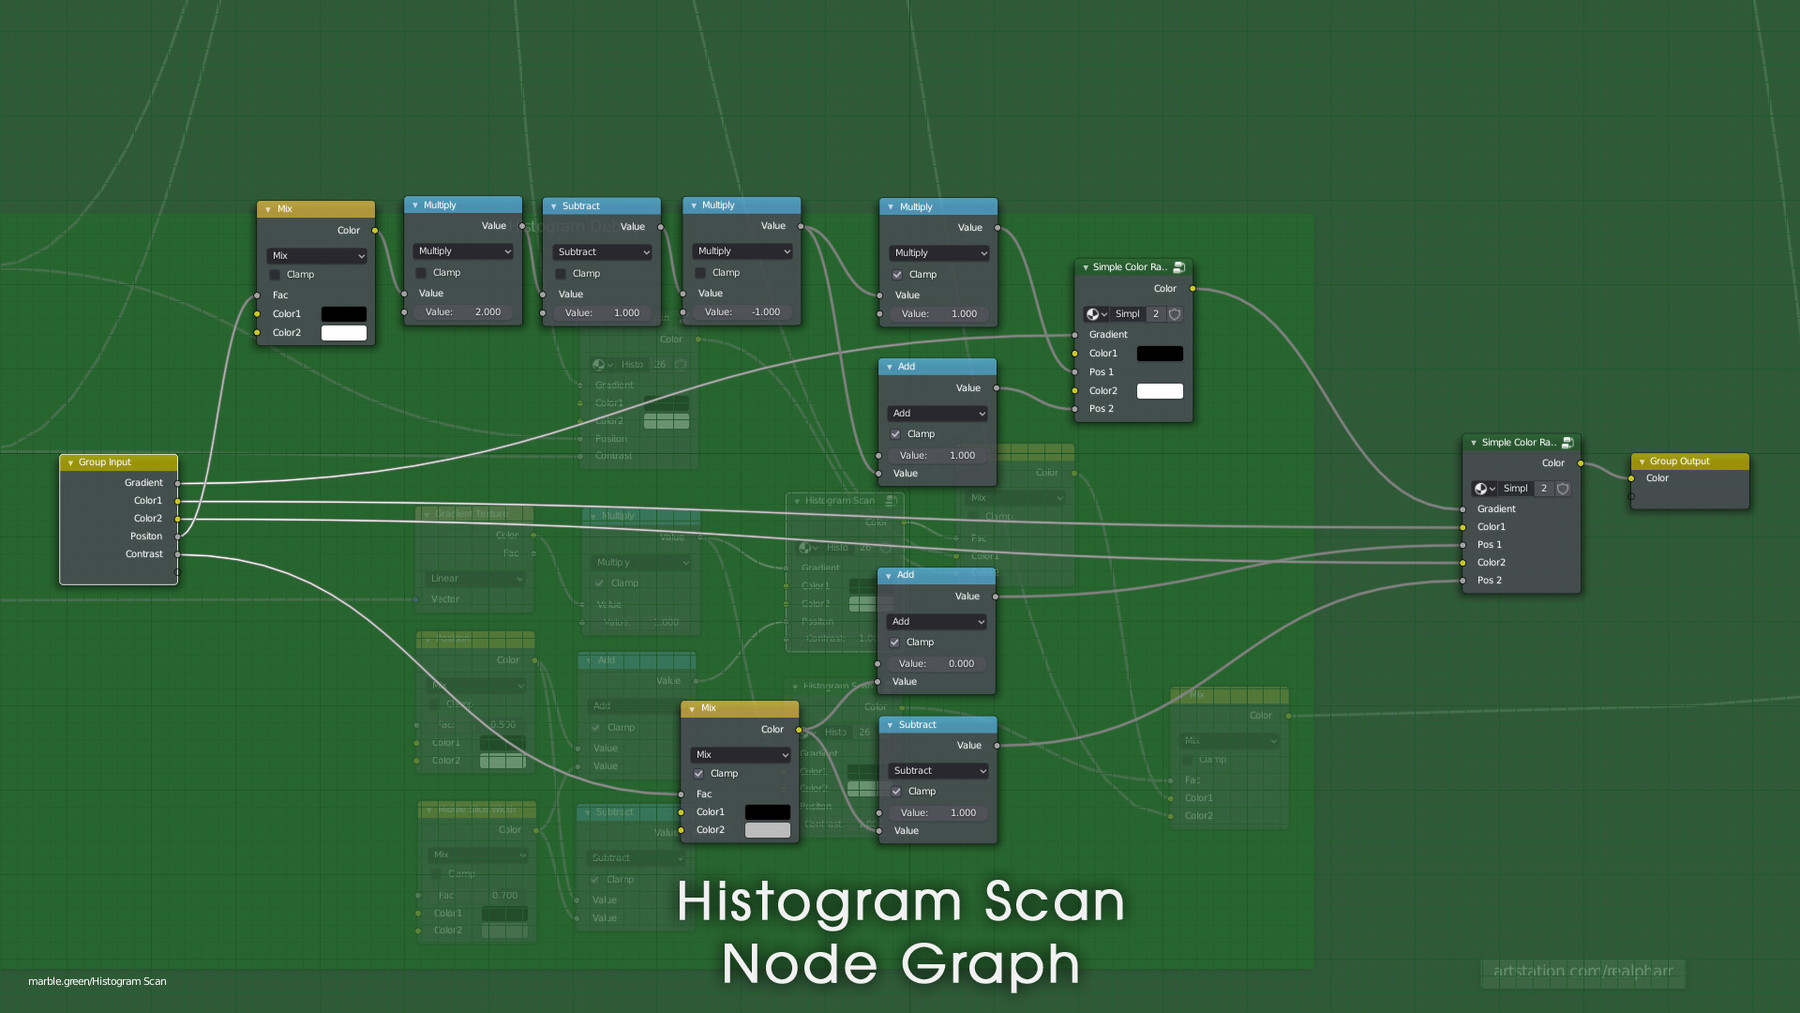
Task: Open the operation dropdown on the Multiply node
Action: 462,251
